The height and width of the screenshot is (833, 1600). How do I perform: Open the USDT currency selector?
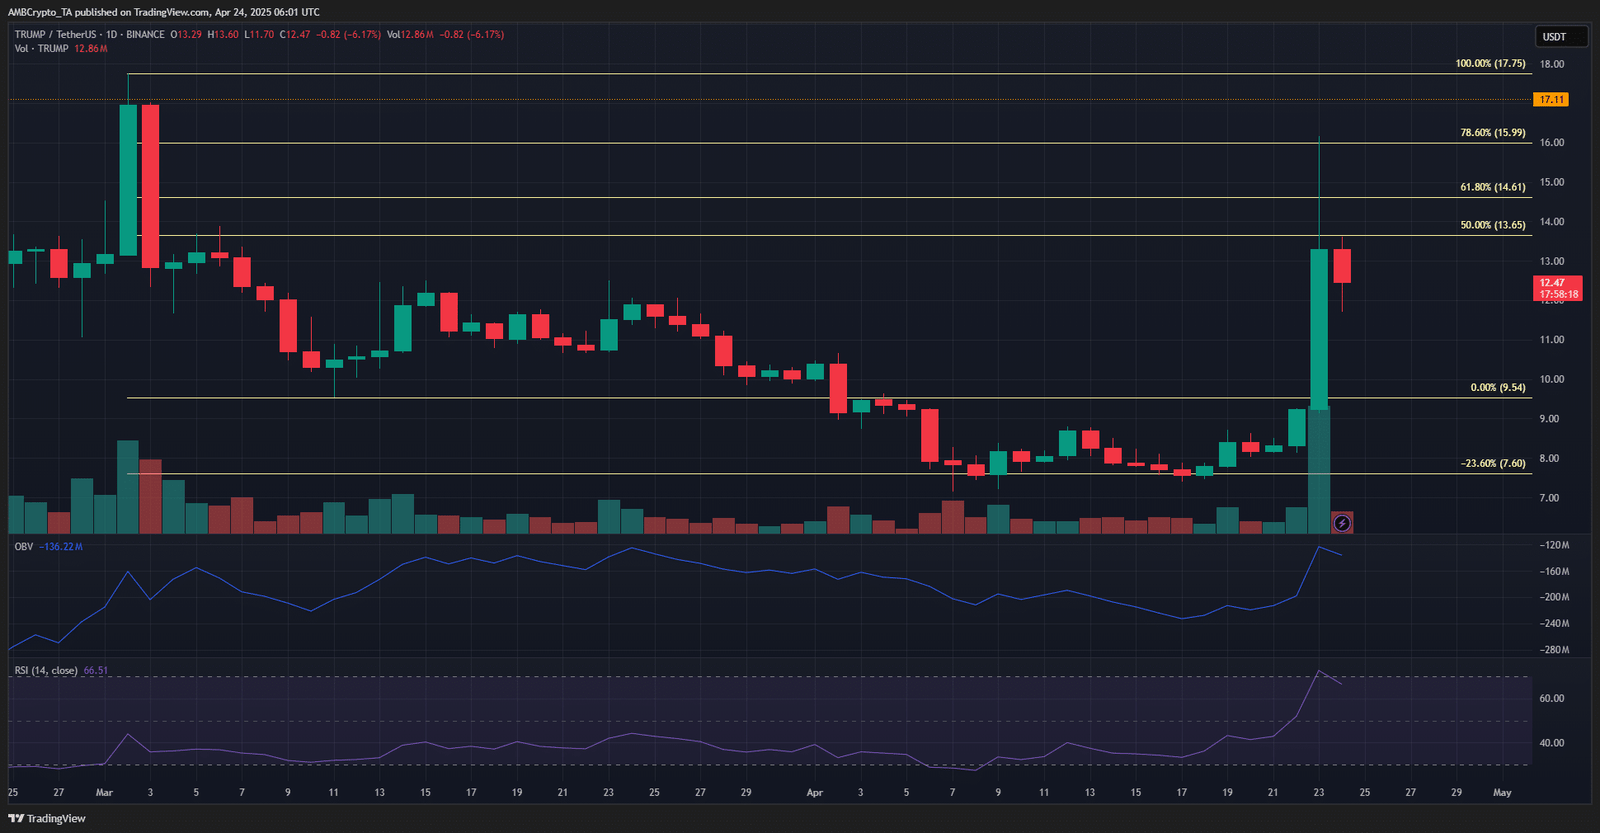point(1561,37)
